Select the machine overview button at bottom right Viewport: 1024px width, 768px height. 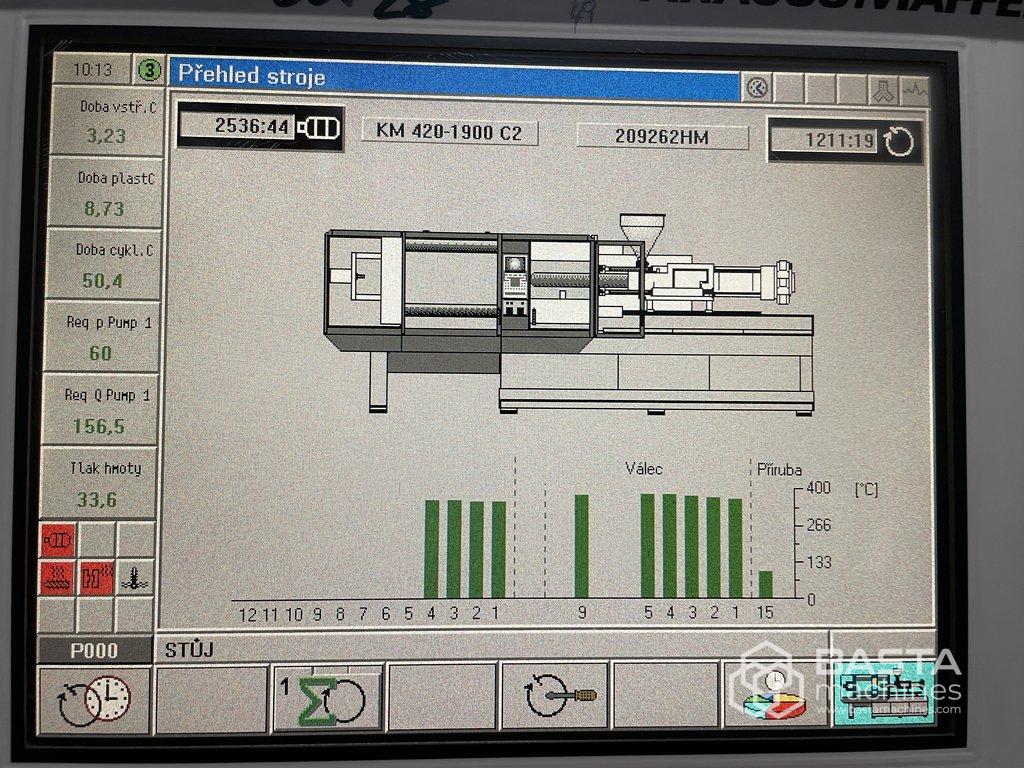885,693
